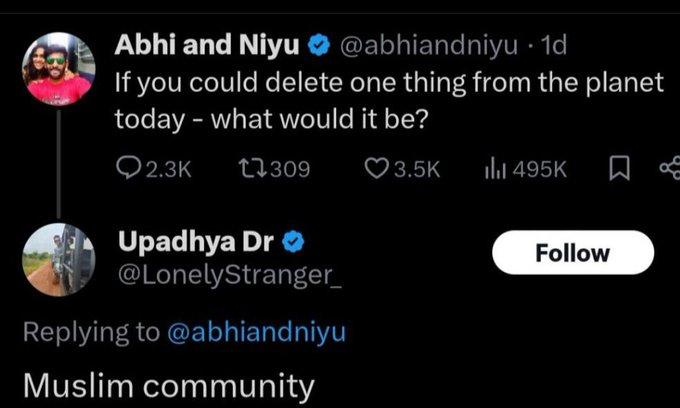Click the 1d timestamp on the tweet
The image size is (680, 408).
pos(553,46)
